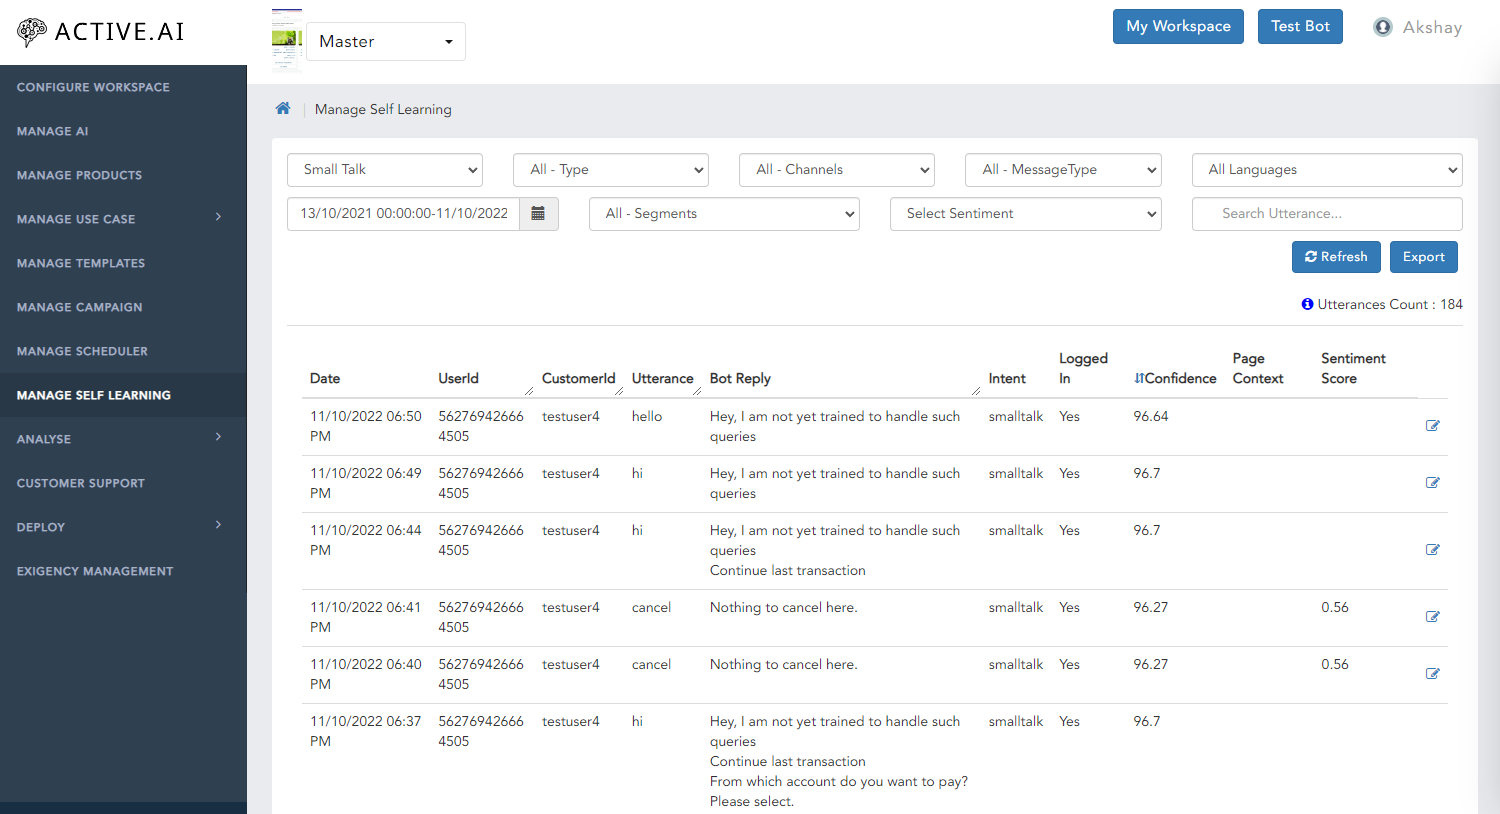1500x814 pixels.
Task: Click 0.56 sentiment score at 06:40
Action: click(1335, 664)
